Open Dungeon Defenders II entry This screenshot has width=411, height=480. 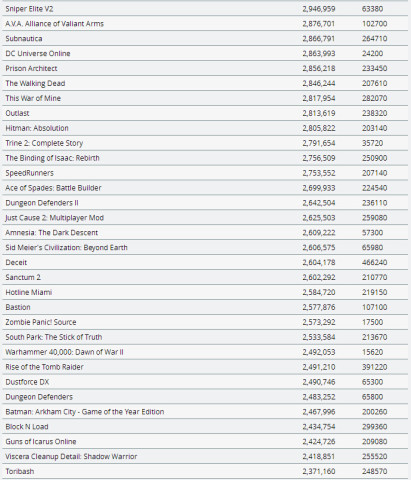42,203
